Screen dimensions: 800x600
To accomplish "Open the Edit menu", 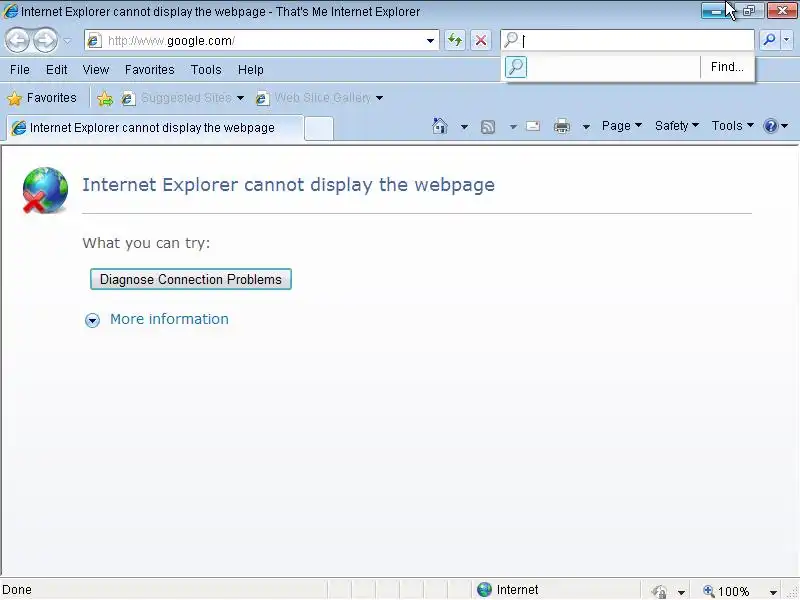I will (x=57, y=70).
